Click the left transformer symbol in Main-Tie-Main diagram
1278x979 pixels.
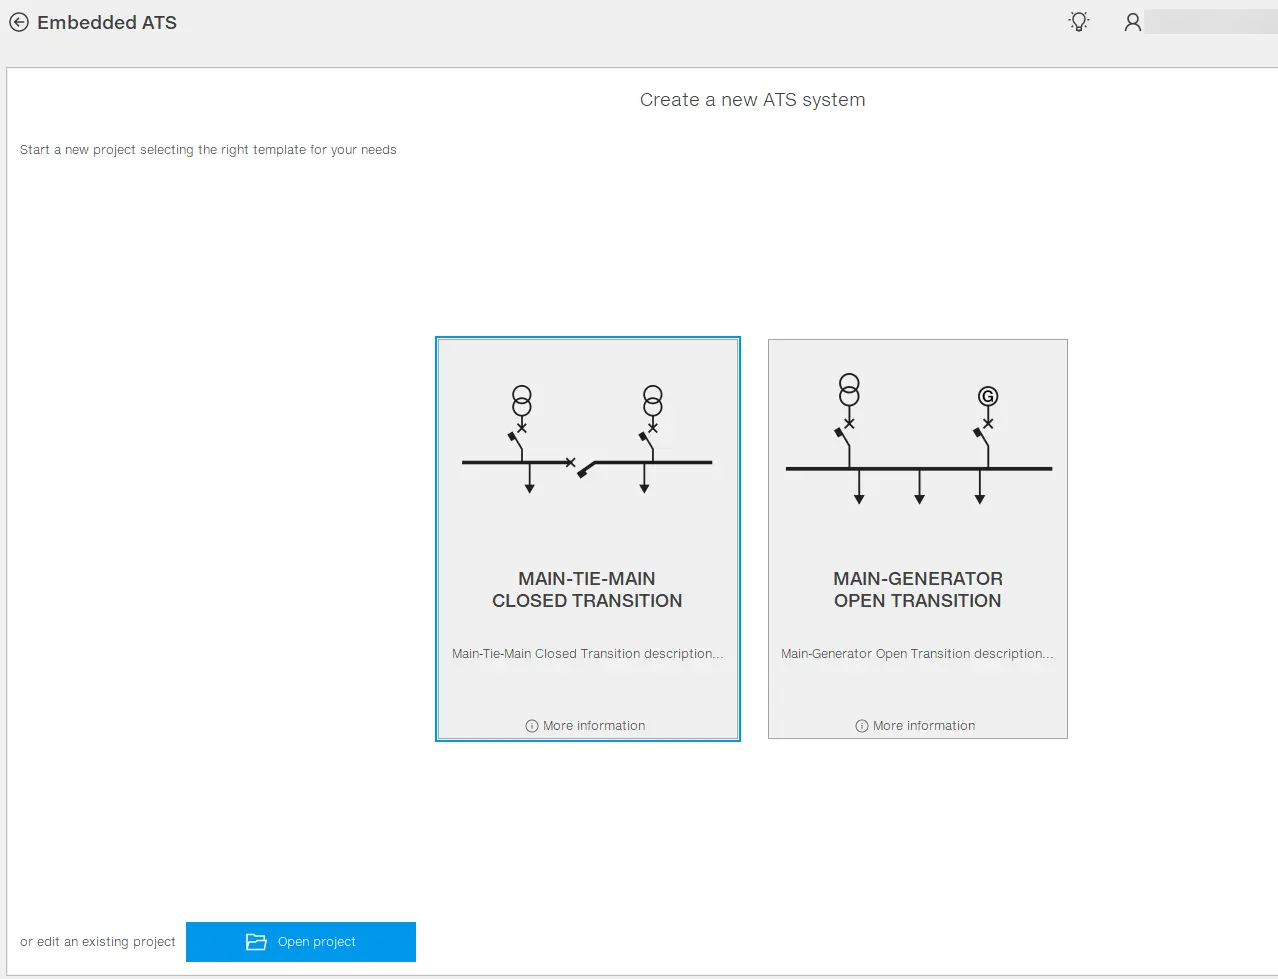click(x=522, y=401)
